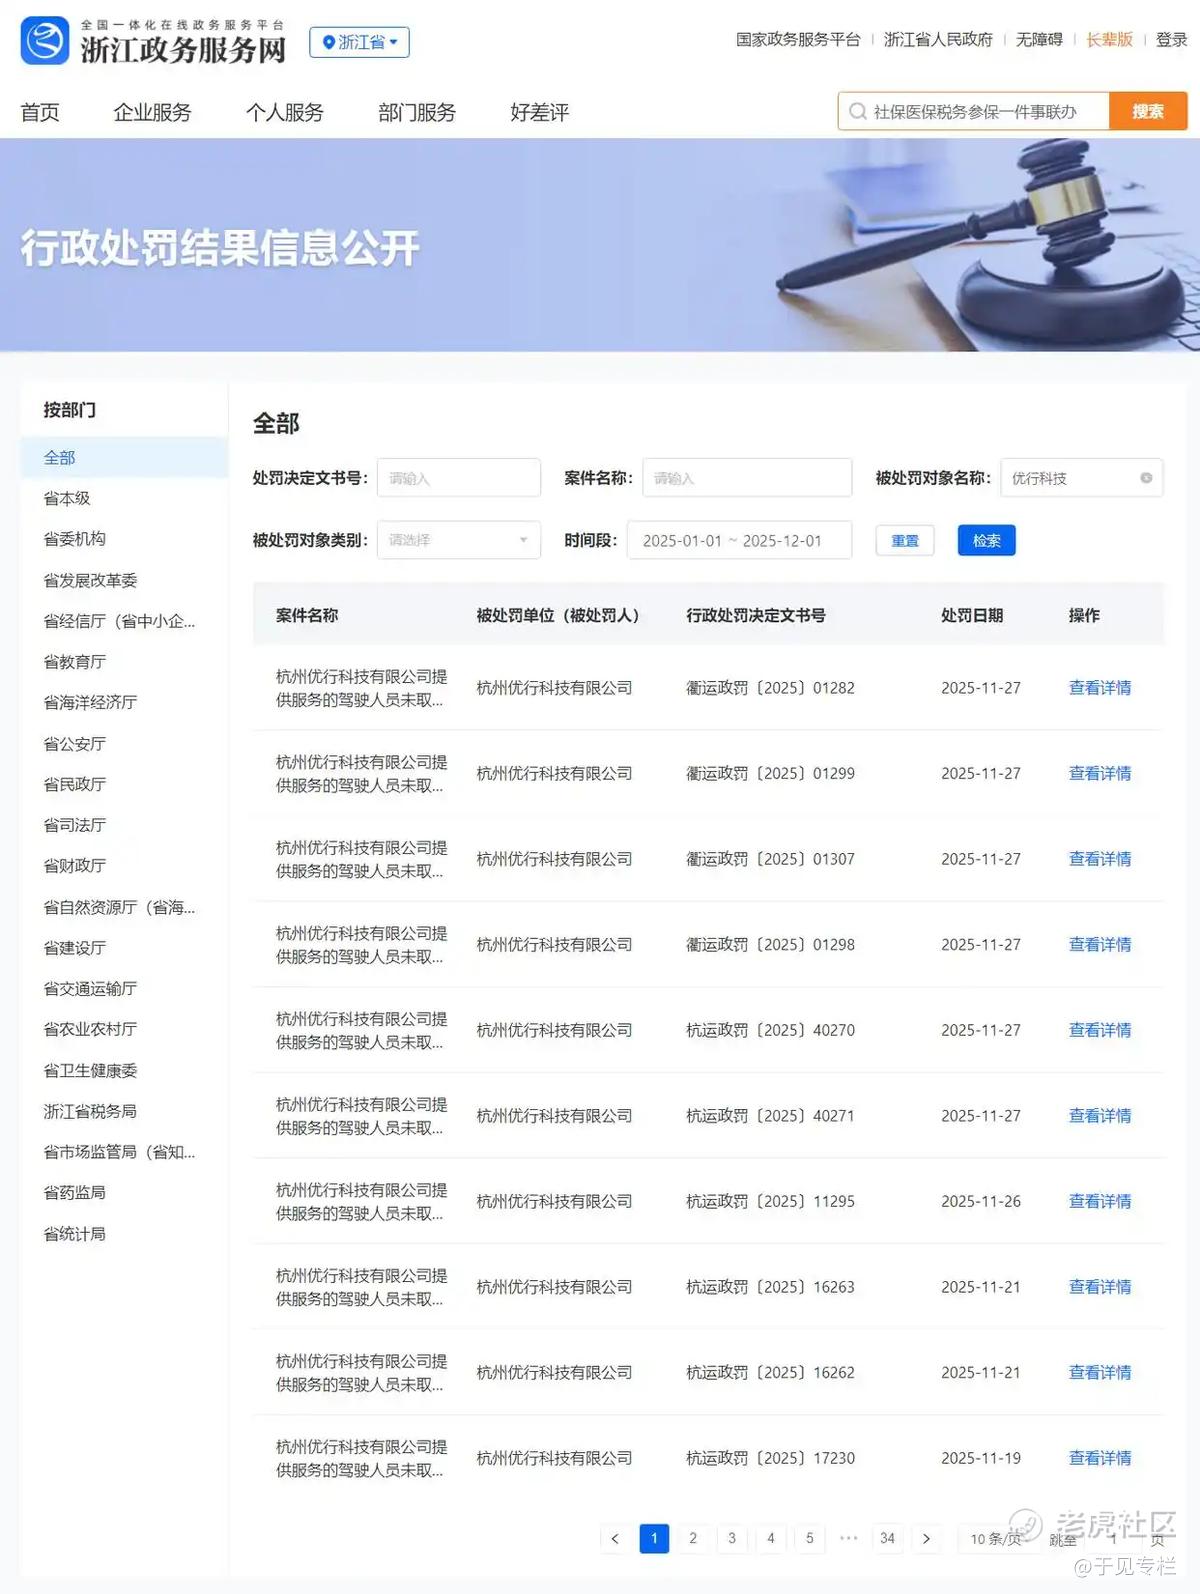View details for case 杭运政罚〔2025〕16263
The image size is (1200, 1594).
pos(1100,1287)
